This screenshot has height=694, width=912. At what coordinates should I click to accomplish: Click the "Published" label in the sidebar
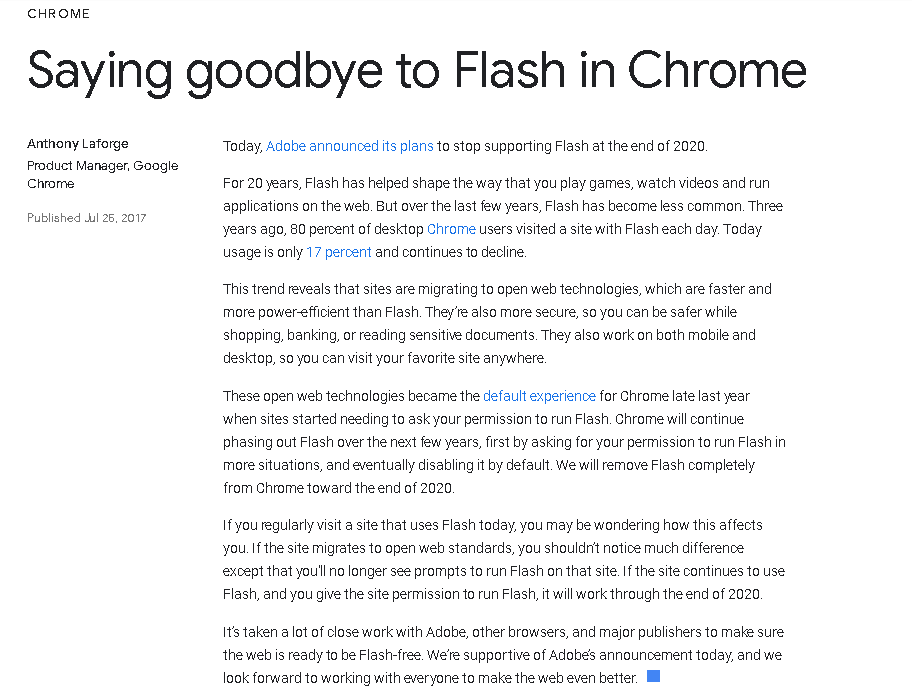[54, 218]
